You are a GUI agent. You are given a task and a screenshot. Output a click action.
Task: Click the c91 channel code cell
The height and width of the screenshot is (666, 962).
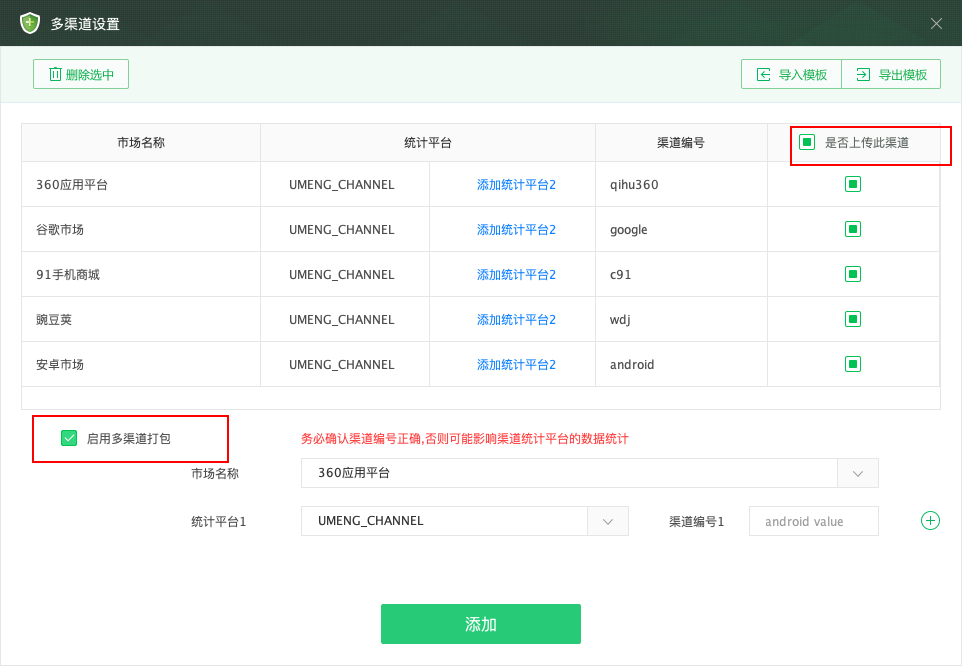coord(681,275)
